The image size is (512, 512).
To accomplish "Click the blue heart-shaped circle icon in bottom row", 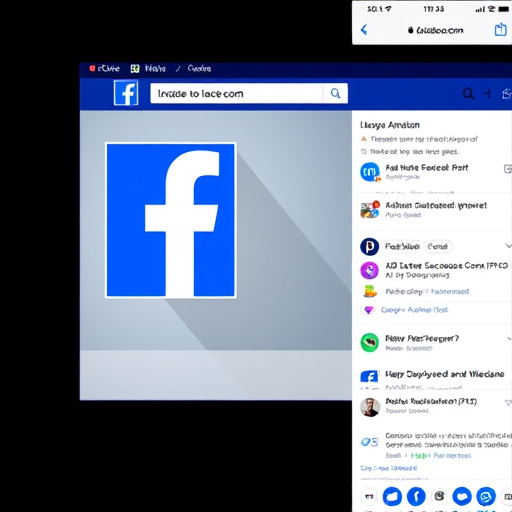I will (462, 497).
